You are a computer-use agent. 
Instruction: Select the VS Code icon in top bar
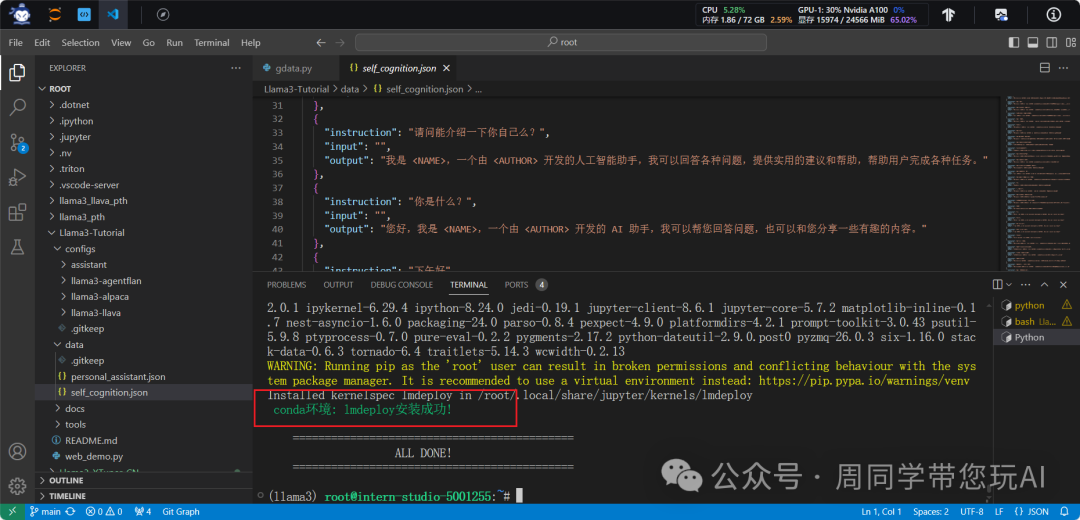[112, 14]
